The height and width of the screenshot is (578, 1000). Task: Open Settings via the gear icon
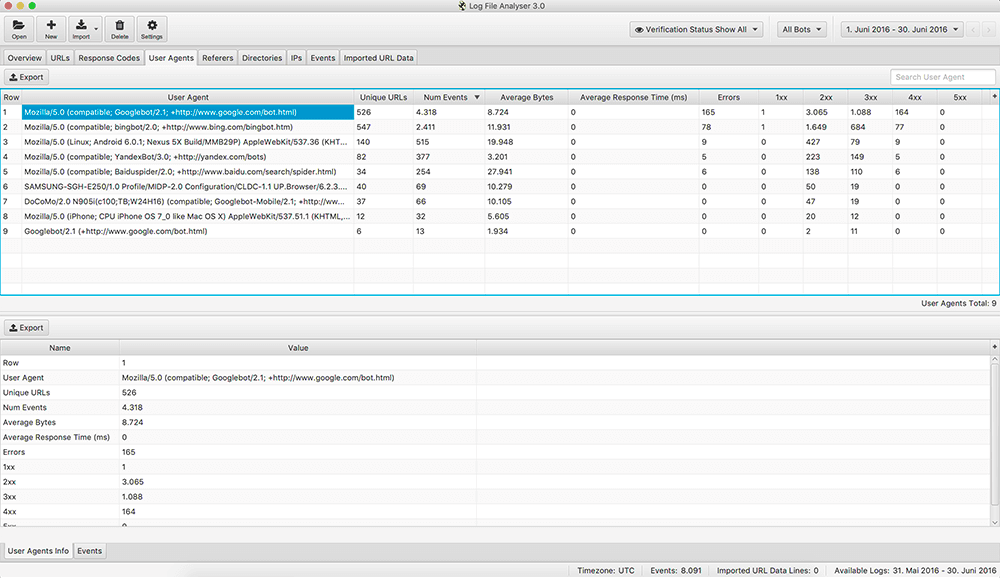click(152, 29)
